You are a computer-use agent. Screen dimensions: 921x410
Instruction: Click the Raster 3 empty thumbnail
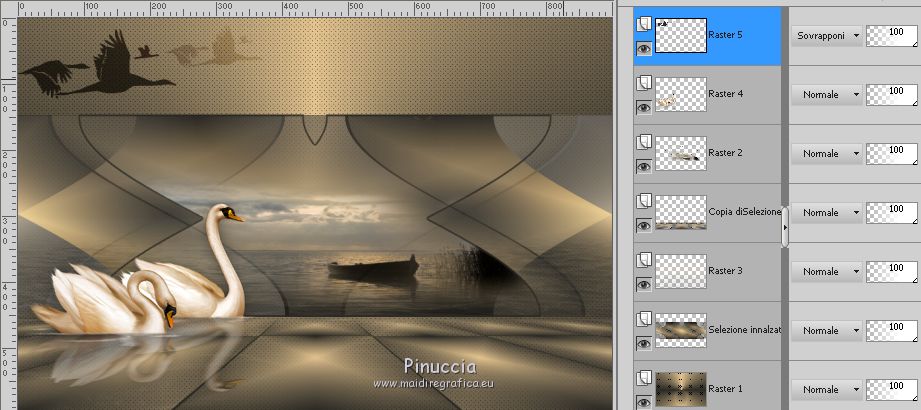click(681, 271)
